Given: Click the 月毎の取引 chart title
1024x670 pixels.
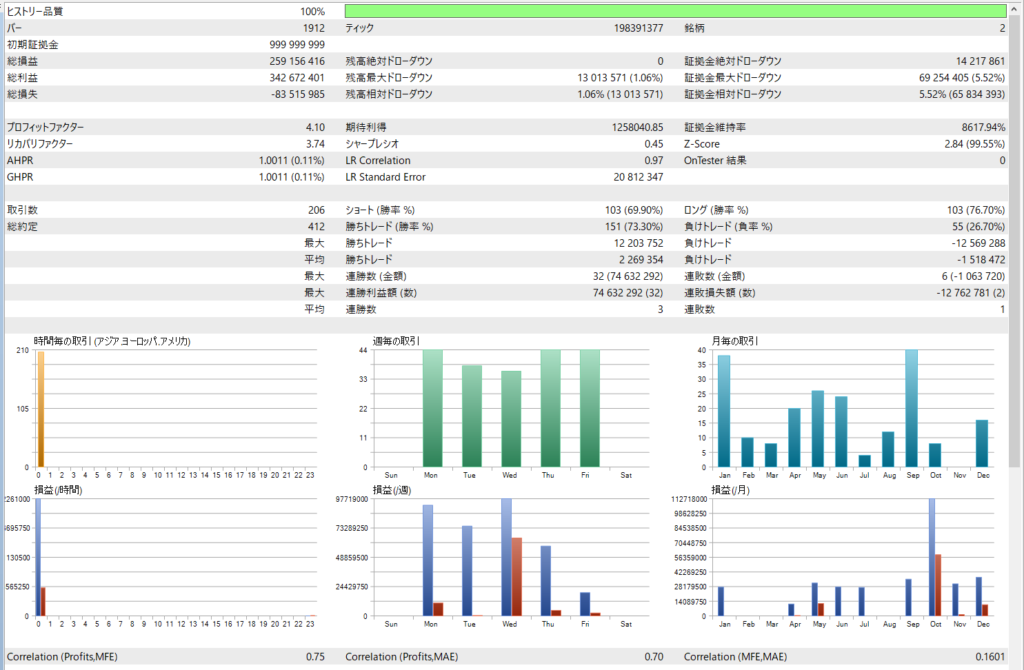Looking at the screenshot, I should (x=734, y=341).
